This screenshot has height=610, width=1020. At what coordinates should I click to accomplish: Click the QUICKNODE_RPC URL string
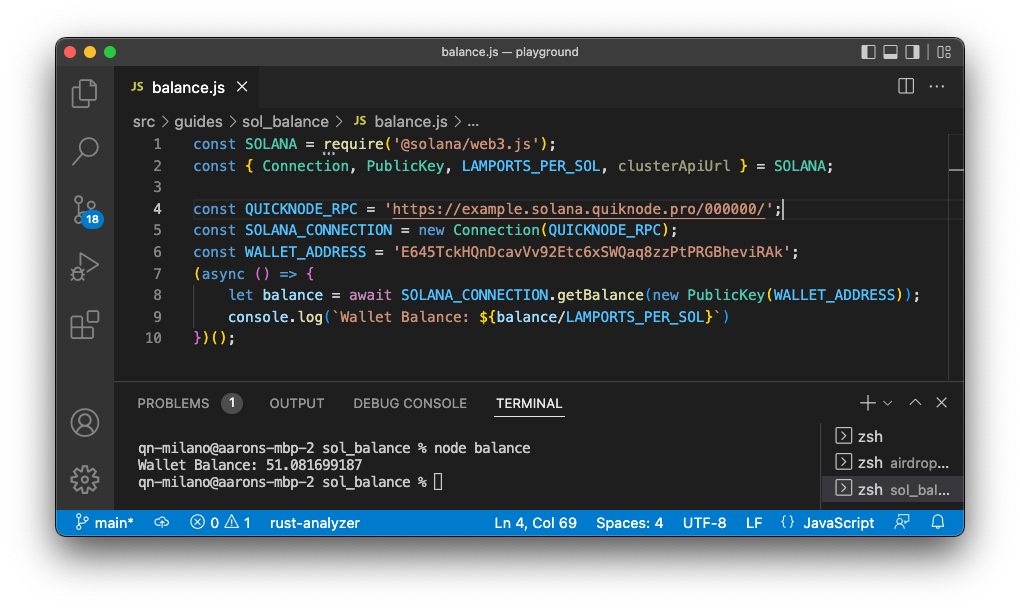(x=578, y=209)
